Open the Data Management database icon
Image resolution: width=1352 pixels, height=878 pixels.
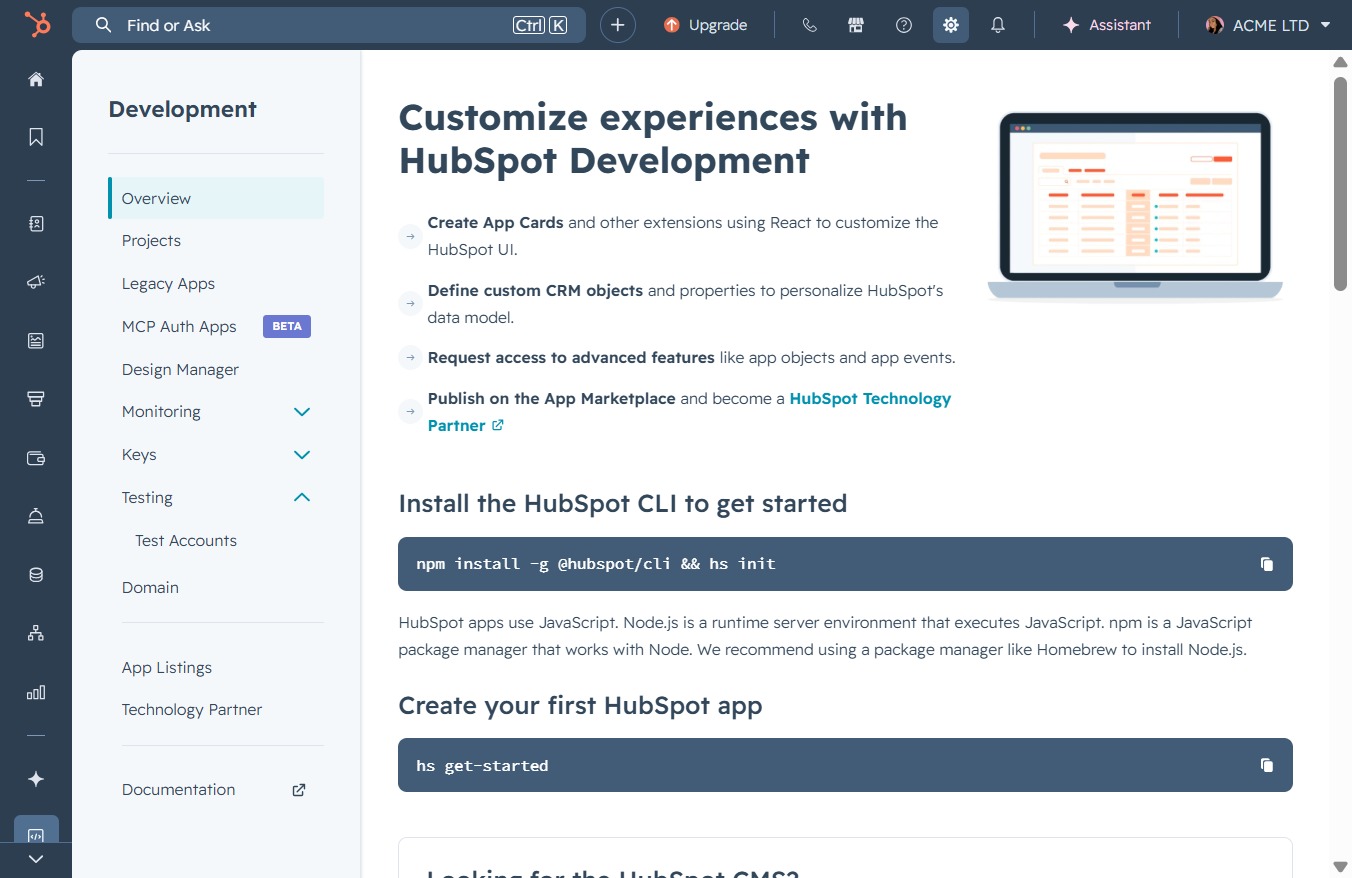pyautogui.click(x=36, y=575)
